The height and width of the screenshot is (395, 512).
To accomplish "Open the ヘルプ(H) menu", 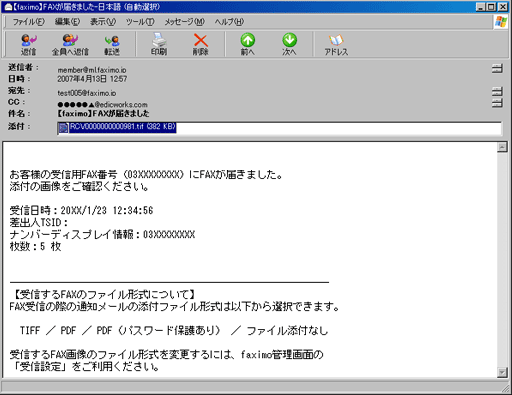I will pyautogui.click(x=229, y=22).
